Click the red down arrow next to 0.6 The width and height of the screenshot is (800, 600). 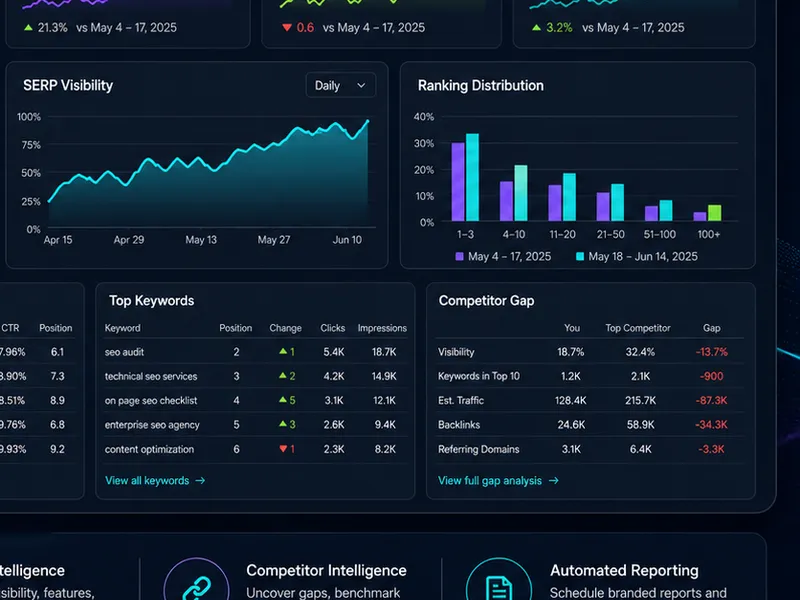[x=287, y=28]
